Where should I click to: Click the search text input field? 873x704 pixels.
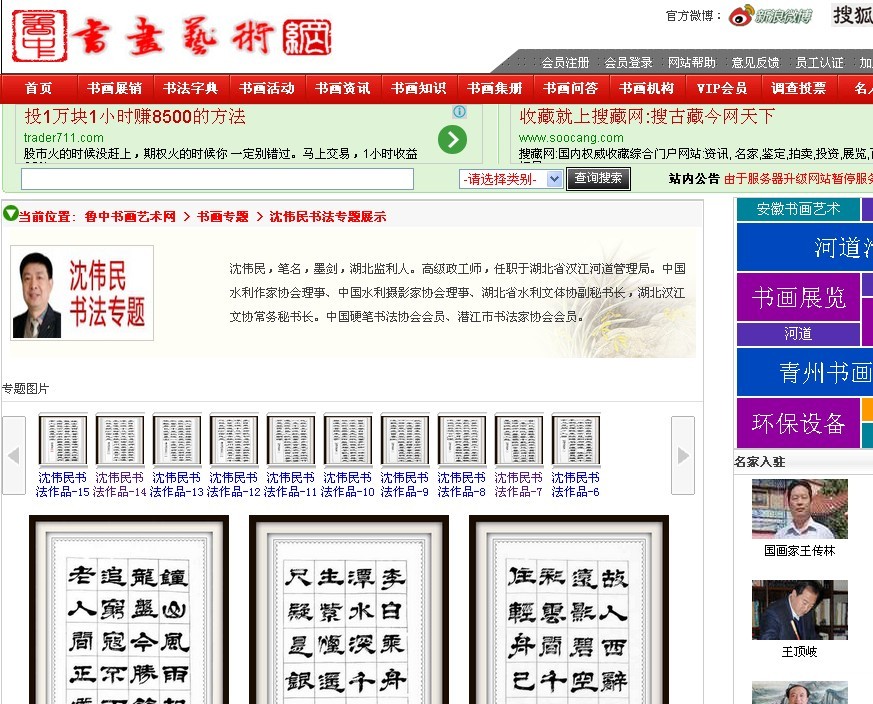tap(217, 179)
